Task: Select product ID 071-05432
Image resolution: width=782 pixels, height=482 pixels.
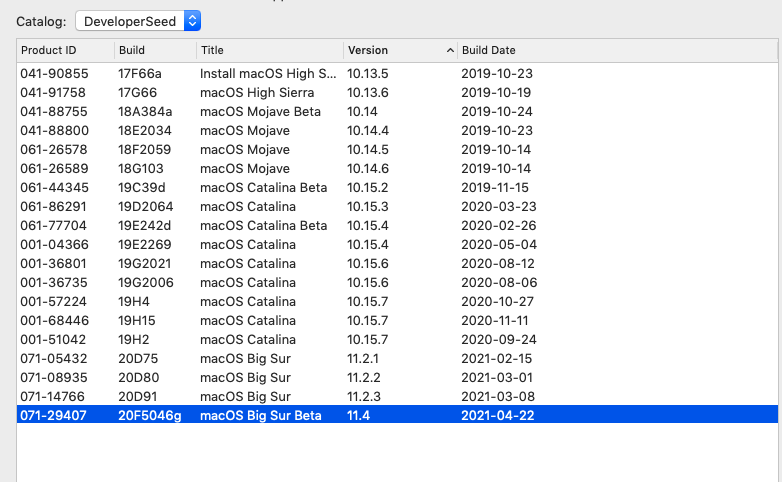Action: tap(54, 358)
